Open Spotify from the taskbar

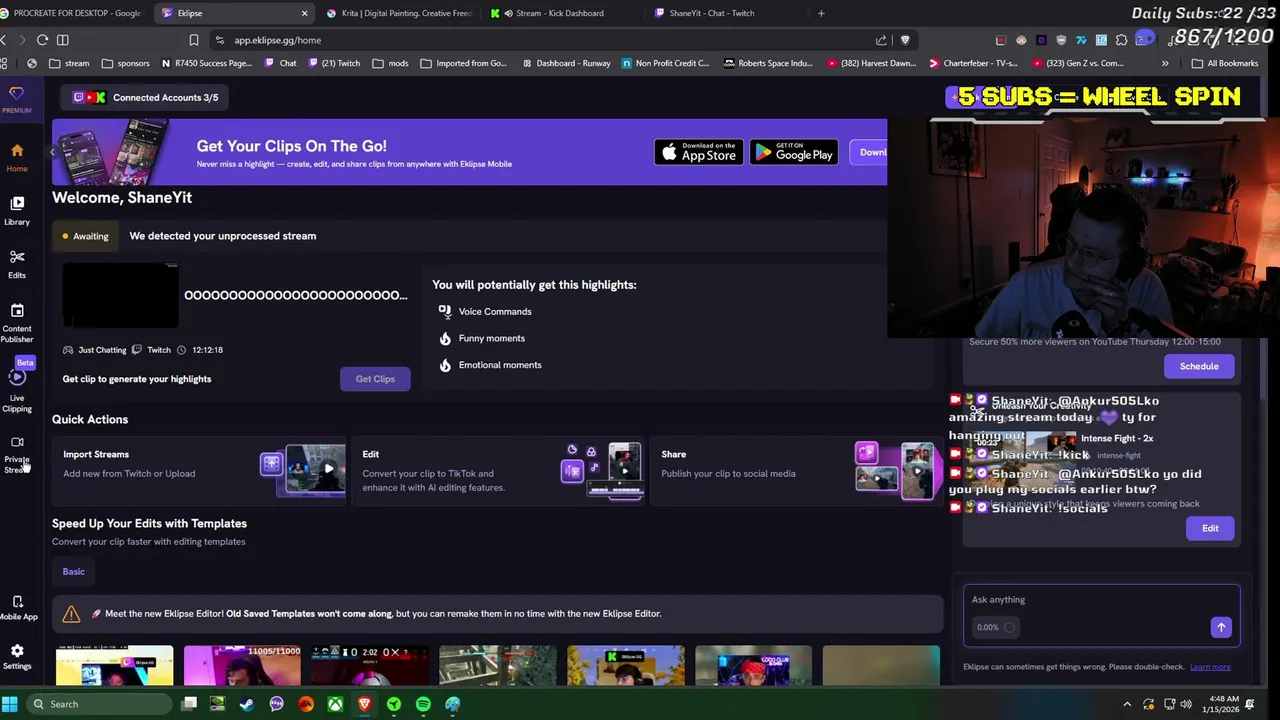[x=423, y=704]
